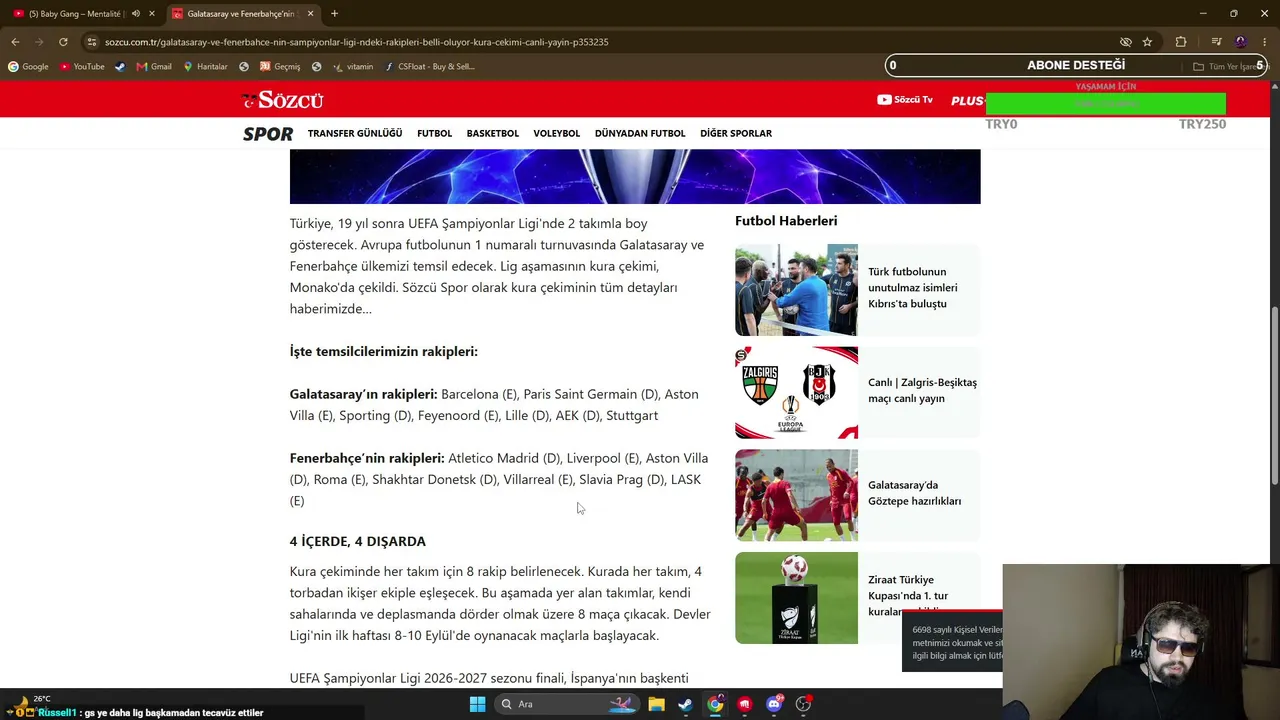Open the Gmail bookmark
This screenshot has width=1280, height=720.
tap(154, 67)
